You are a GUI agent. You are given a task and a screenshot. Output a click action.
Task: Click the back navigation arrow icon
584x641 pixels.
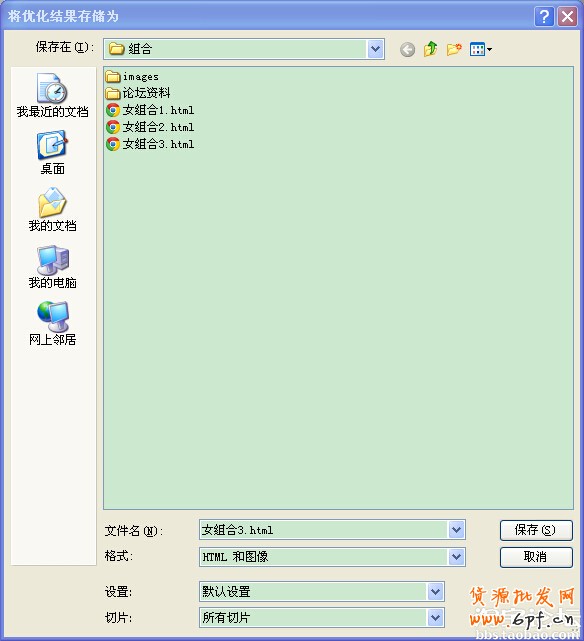tap(407, 49)
